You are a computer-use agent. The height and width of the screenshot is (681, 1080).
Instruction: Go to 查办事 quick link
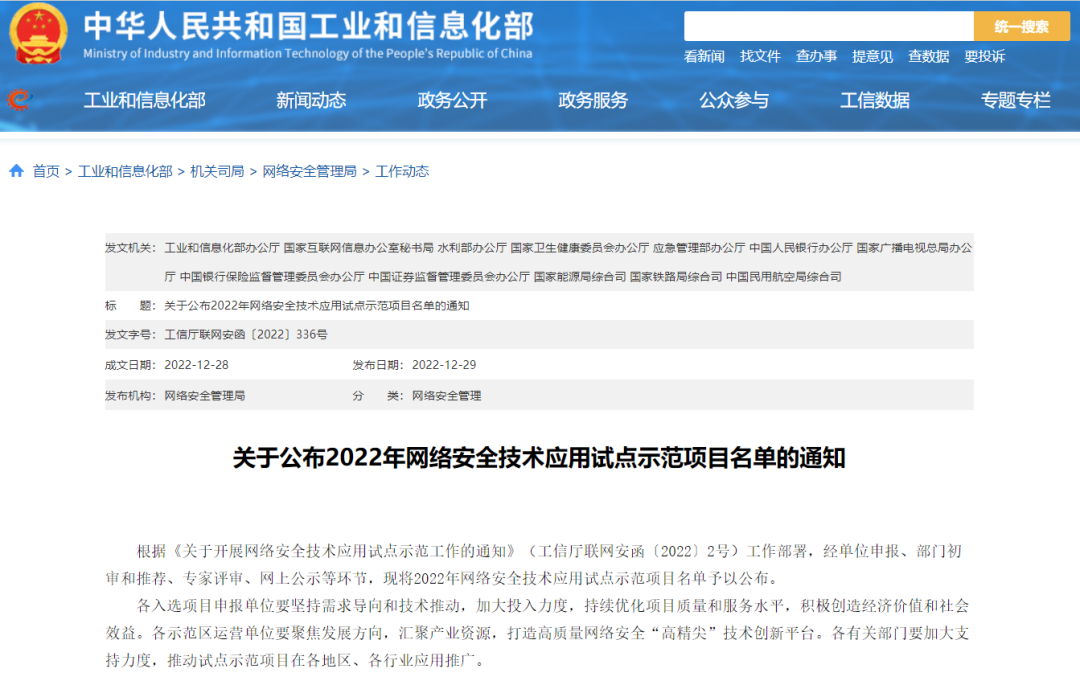coord(816,57)
